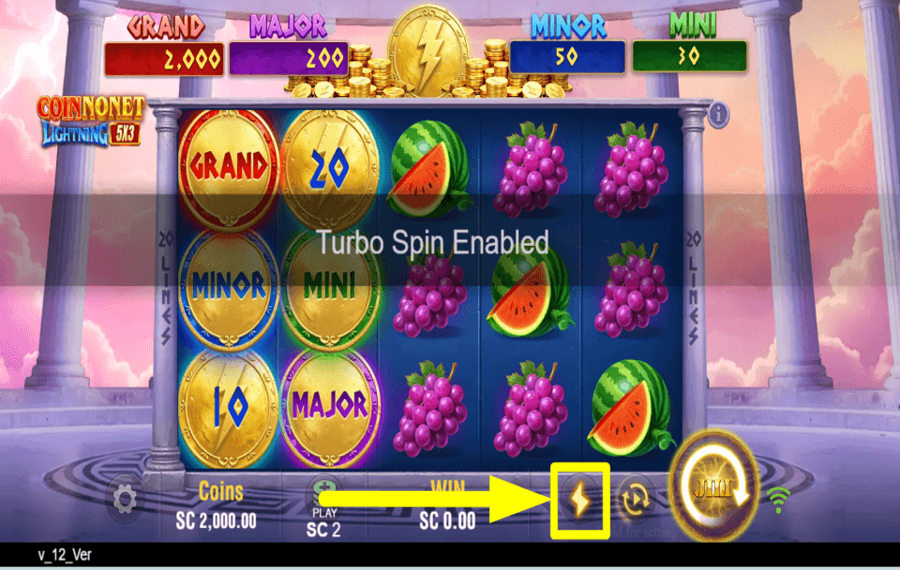Screen dimensions: 900x570
Task: Click the Coins SC 2,000.00 balance
Action: tap(216, 506)
